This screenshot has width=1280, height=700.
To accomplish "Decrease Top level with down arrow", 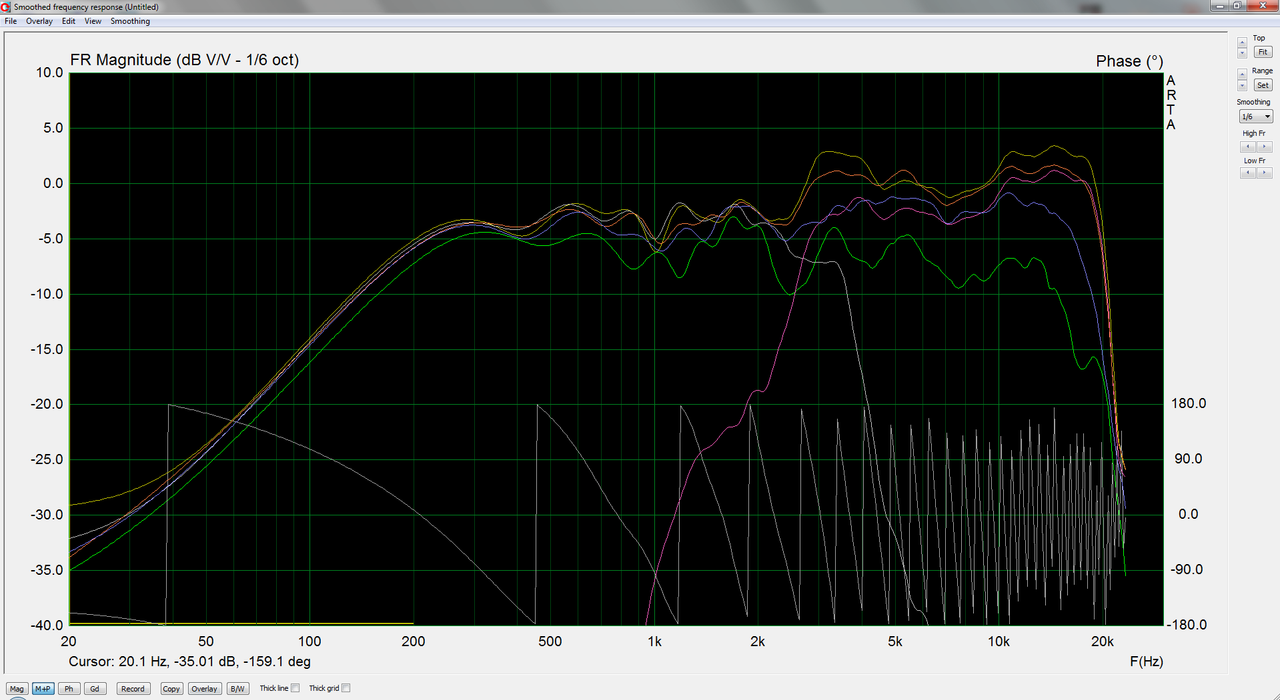I will click(x=1242, y=52).
